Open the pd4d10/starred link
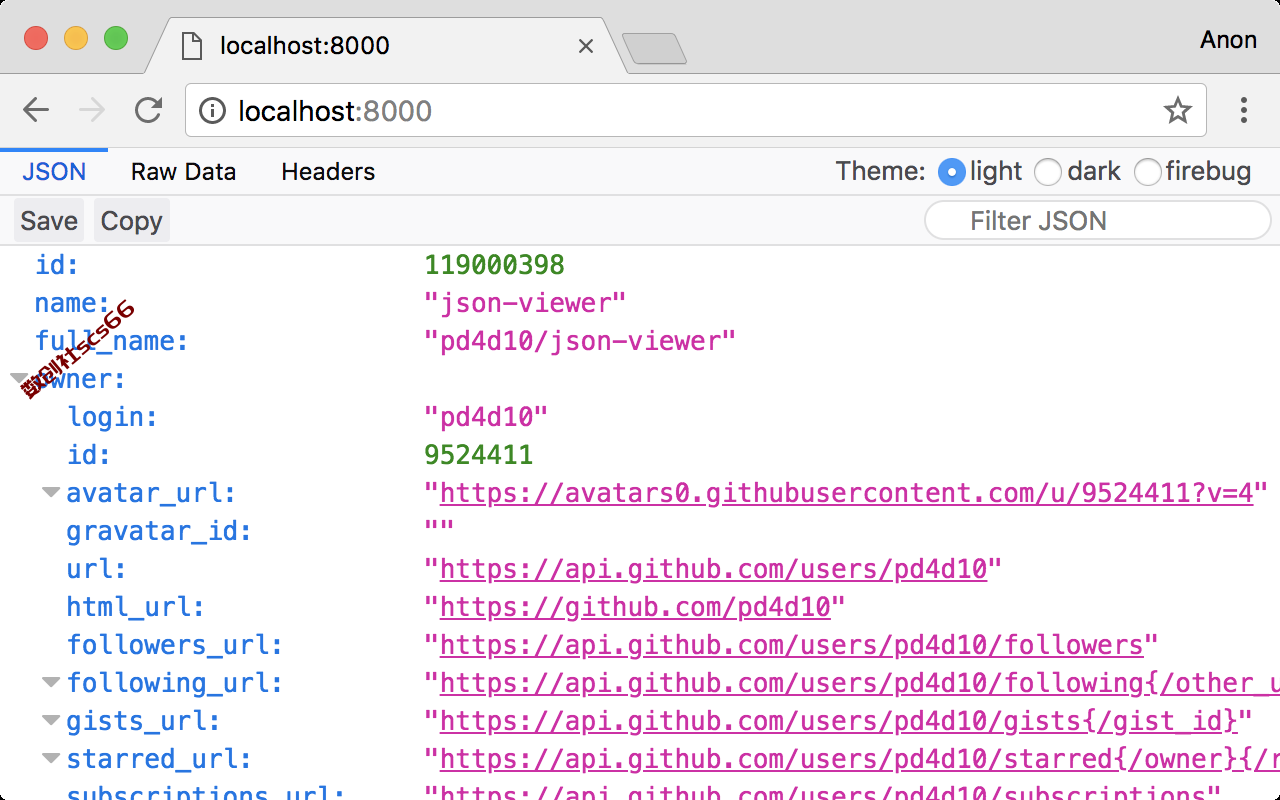 859,759
